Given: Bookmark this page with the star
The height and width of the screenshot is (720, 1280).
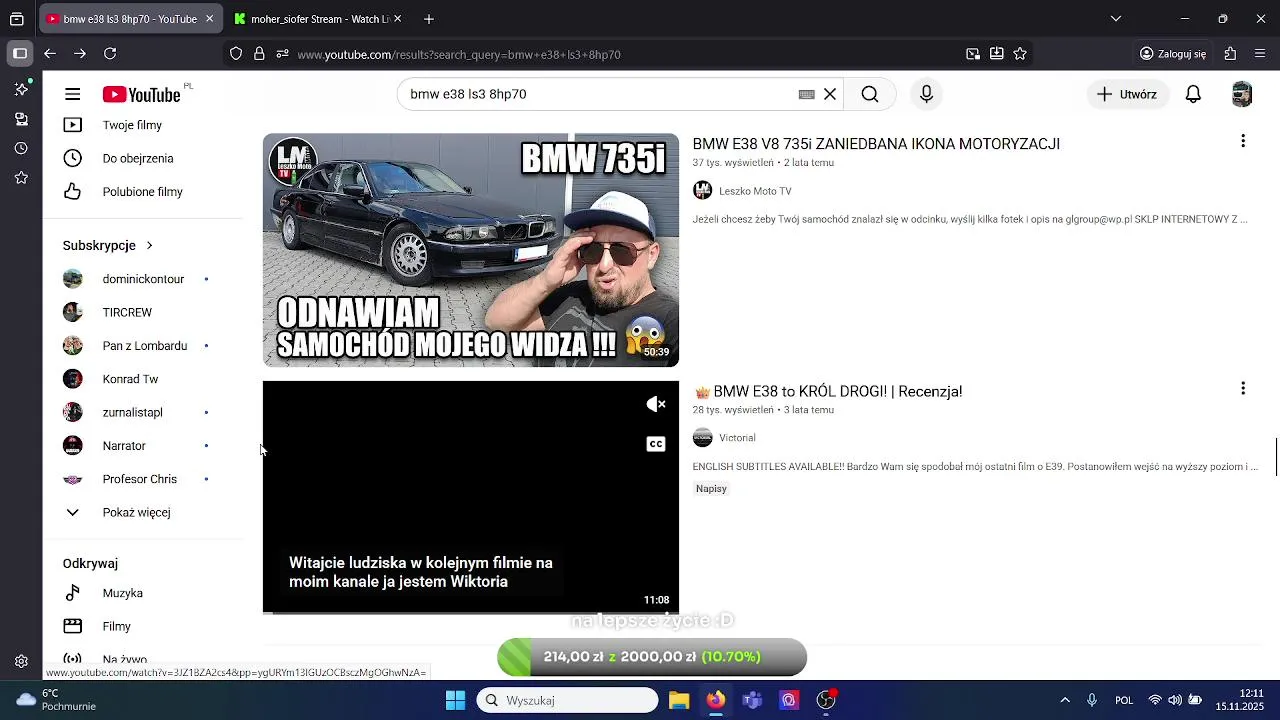Looking at the screenshot, I should (x=1020, y=54).
